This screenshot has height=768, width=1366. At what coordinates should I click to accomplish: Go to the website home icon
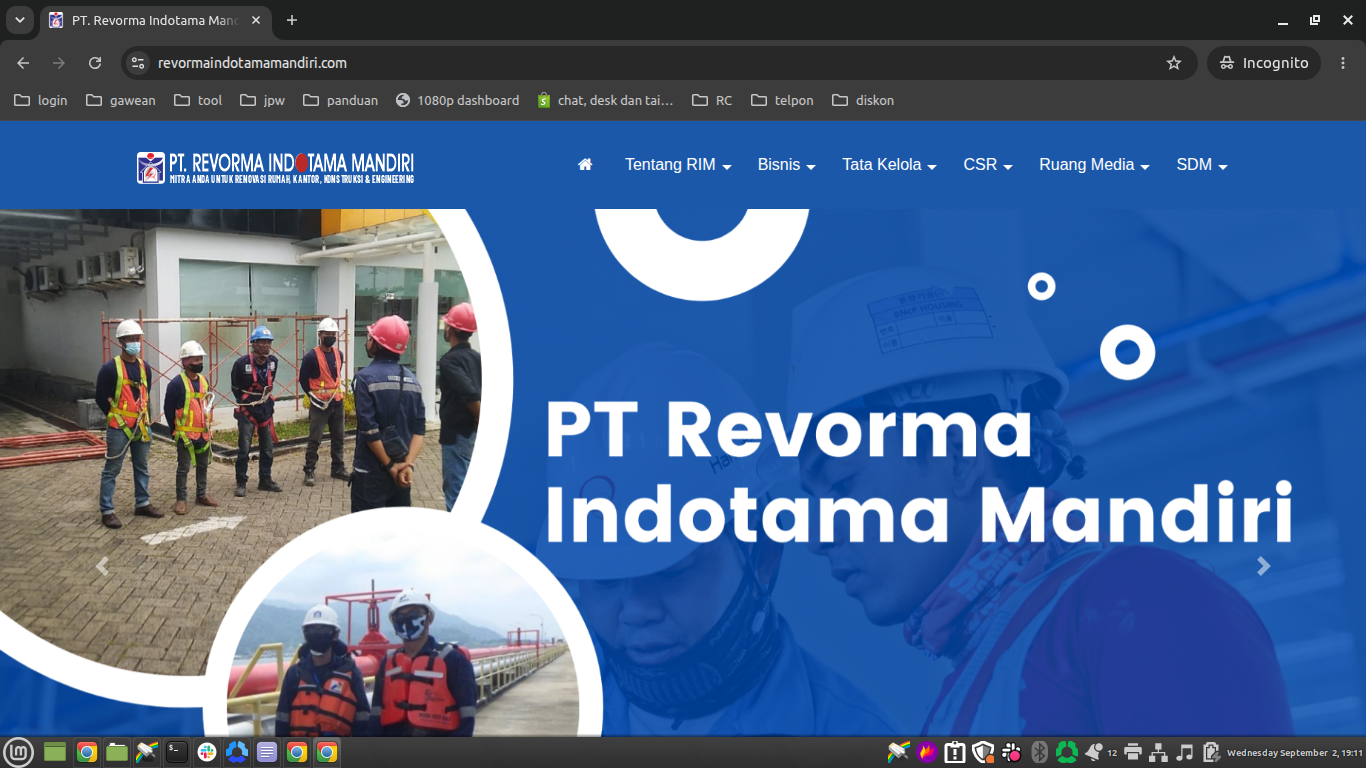585,165
